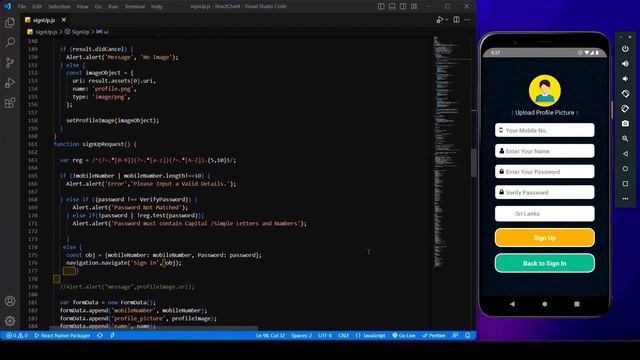
Task: Click emulator toolbar overview square icon
Action: (x=625, y=184)
